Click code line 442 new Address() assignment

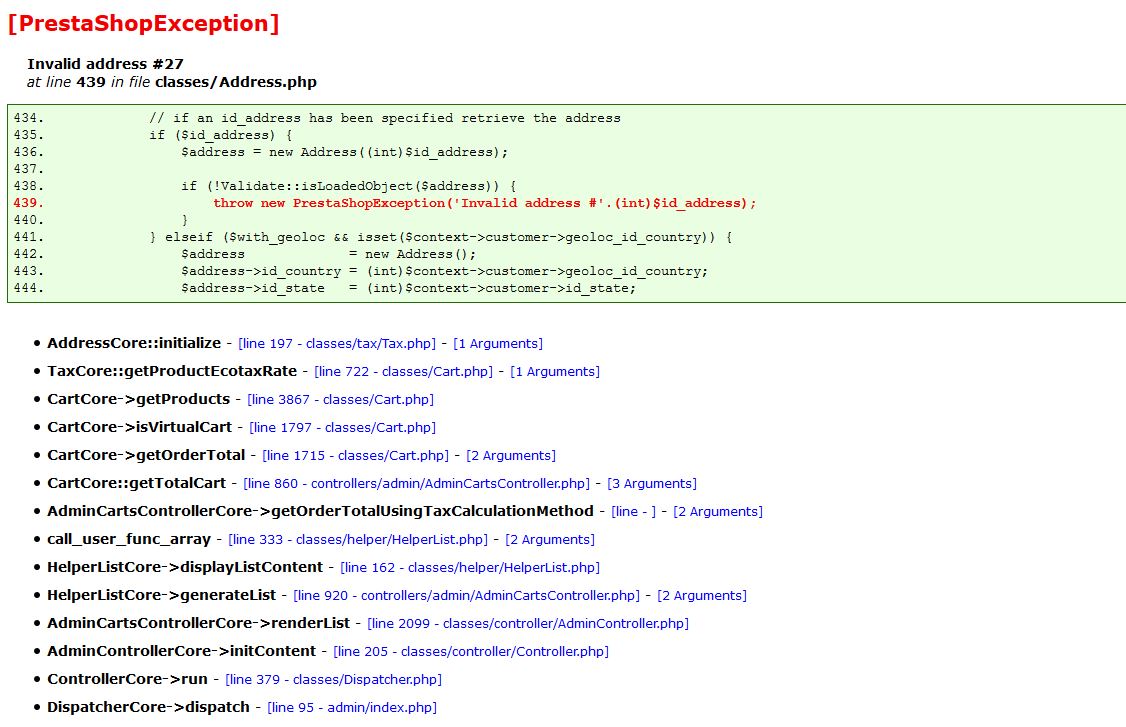[x=329, y=254]
